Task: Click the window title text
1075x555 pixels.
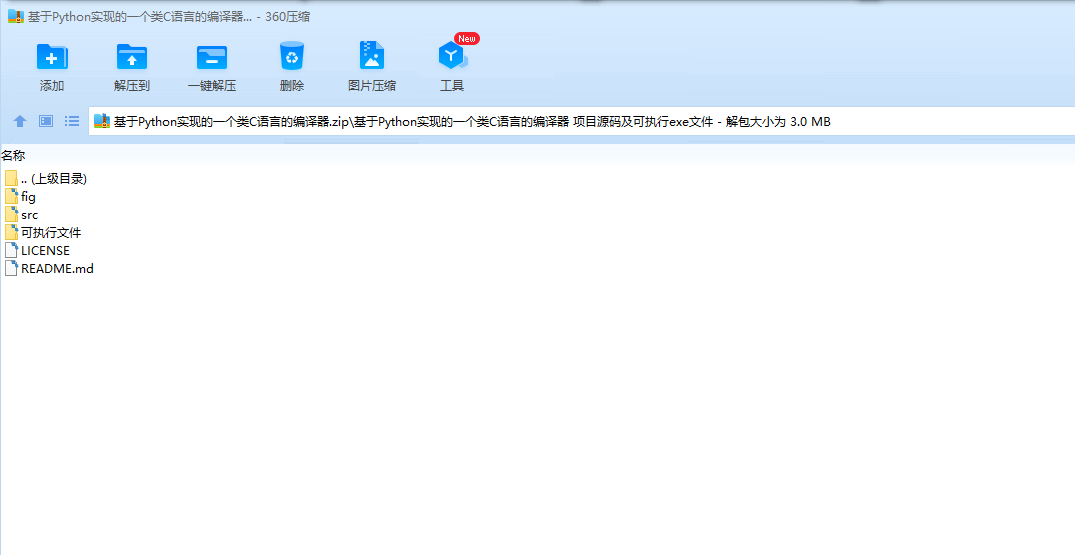Action: point(169,16)
